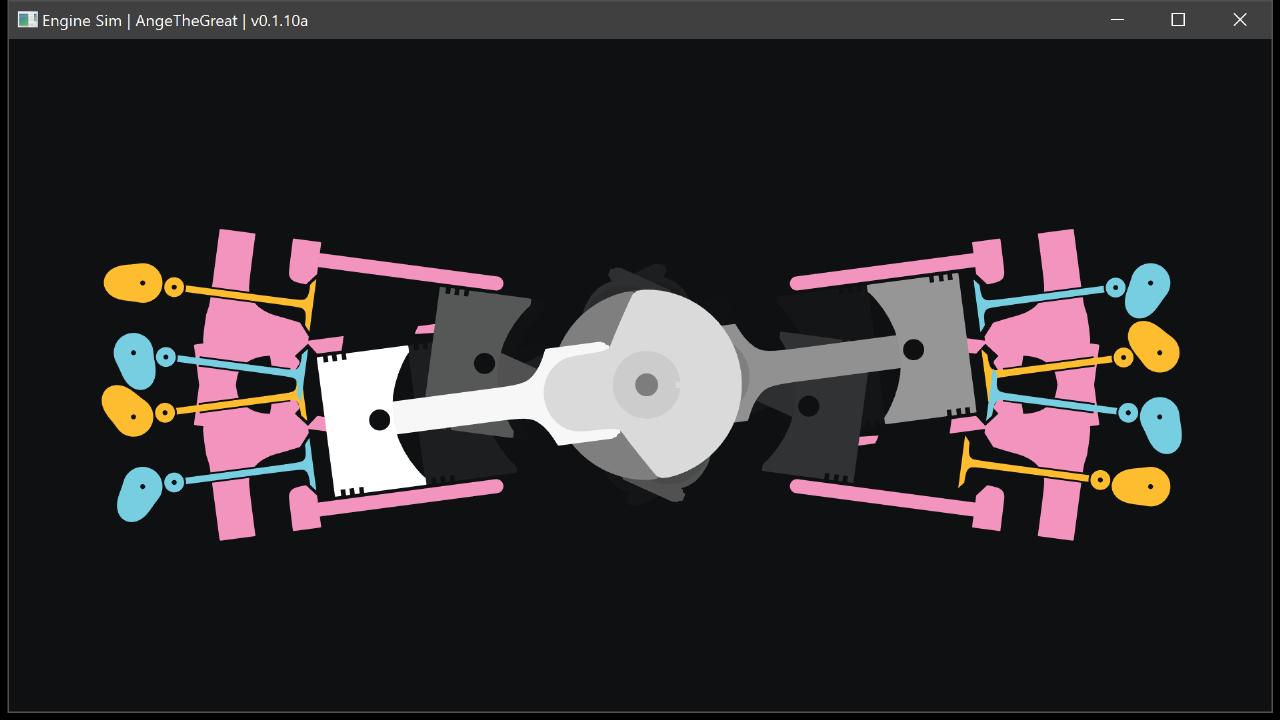Click the upper blue cam lobe on the left

134,360
